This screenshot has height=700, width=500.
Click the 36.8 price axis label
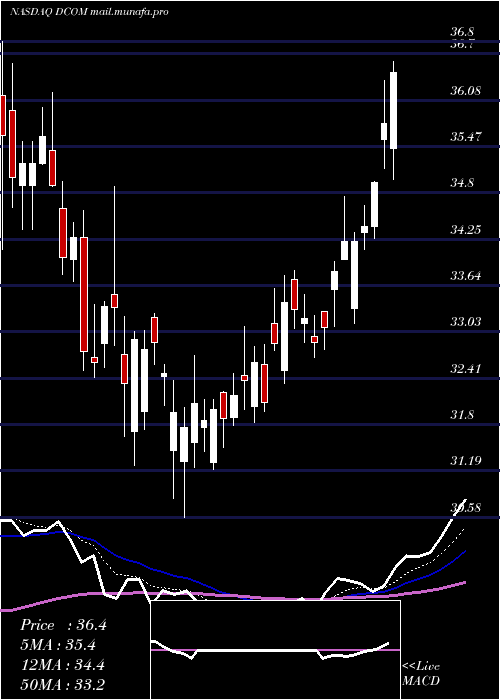pos(462,32)
